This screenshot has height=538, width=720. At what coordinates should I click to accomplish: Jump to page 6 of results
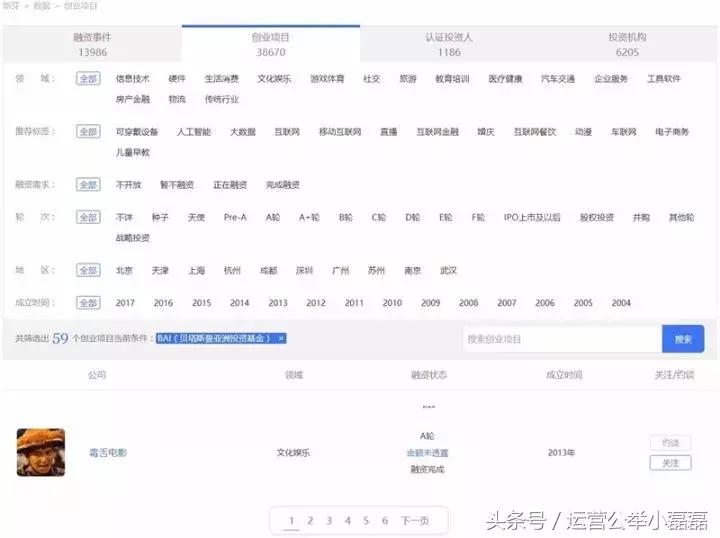pyautogui.click(x=385, y=521)
